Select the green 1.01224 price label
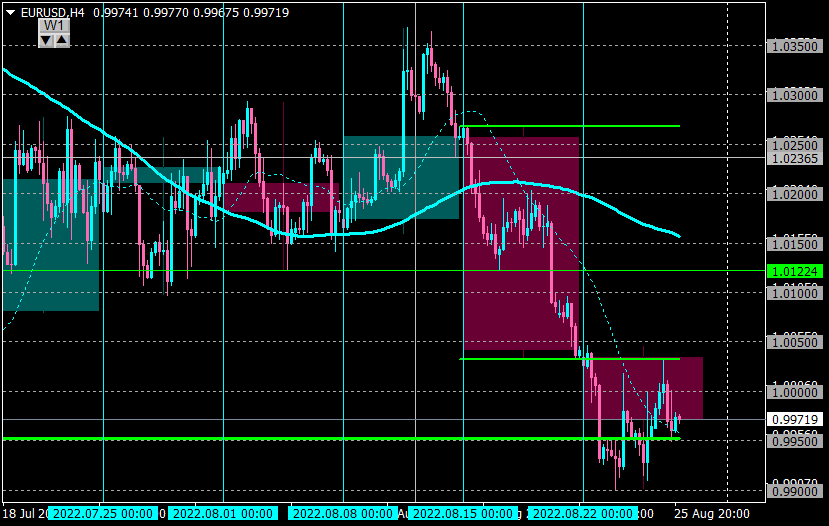This screenshot has height=526, width=829. click(x=795, y=271)
